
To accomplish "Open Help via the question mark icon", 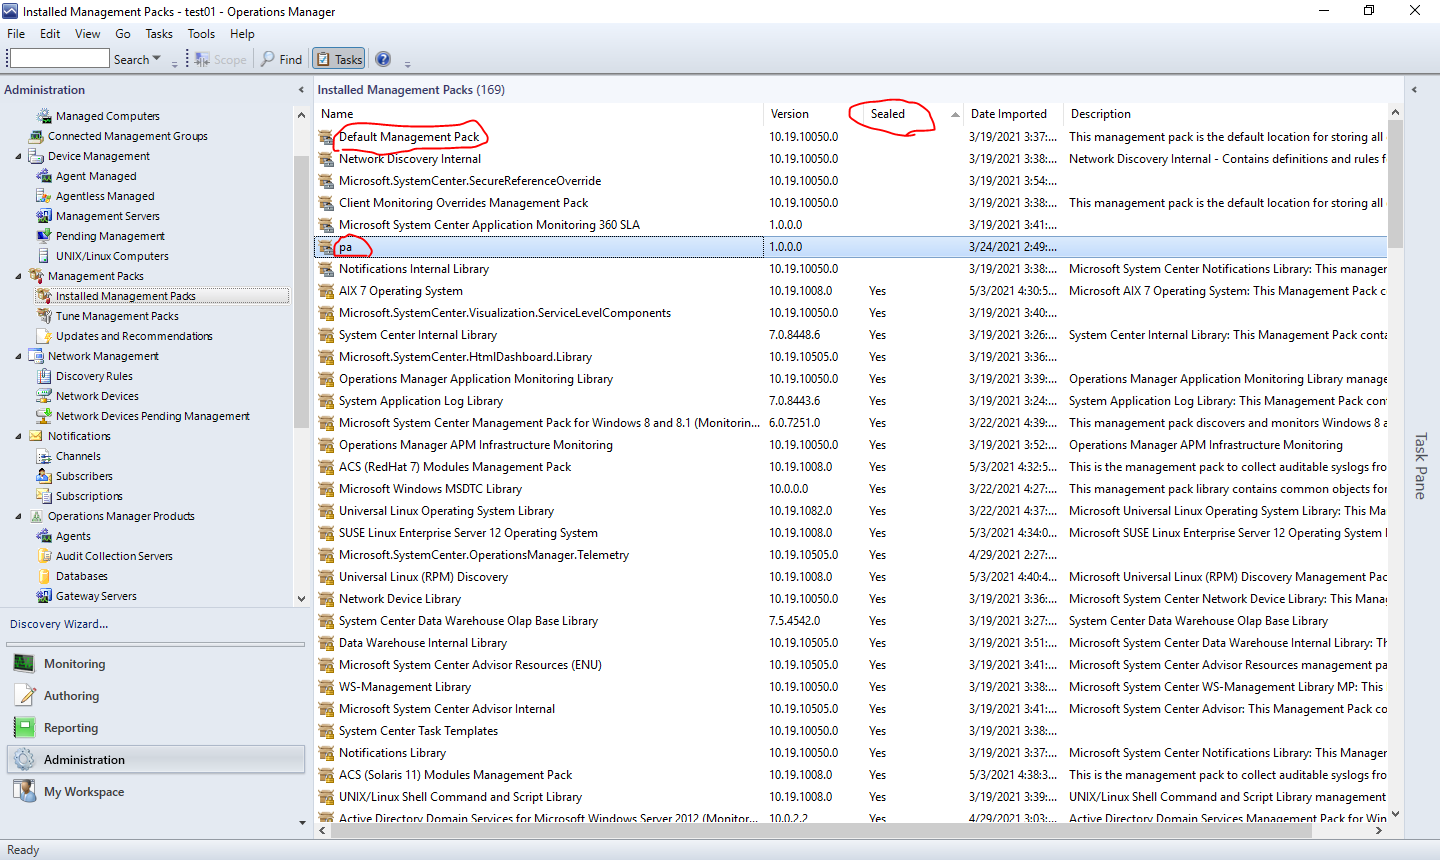I will point(383,59).
